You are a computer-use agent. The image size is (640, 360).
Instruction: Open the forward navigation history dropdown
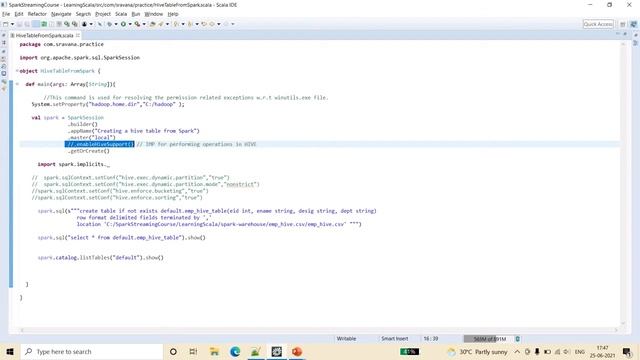233,24
